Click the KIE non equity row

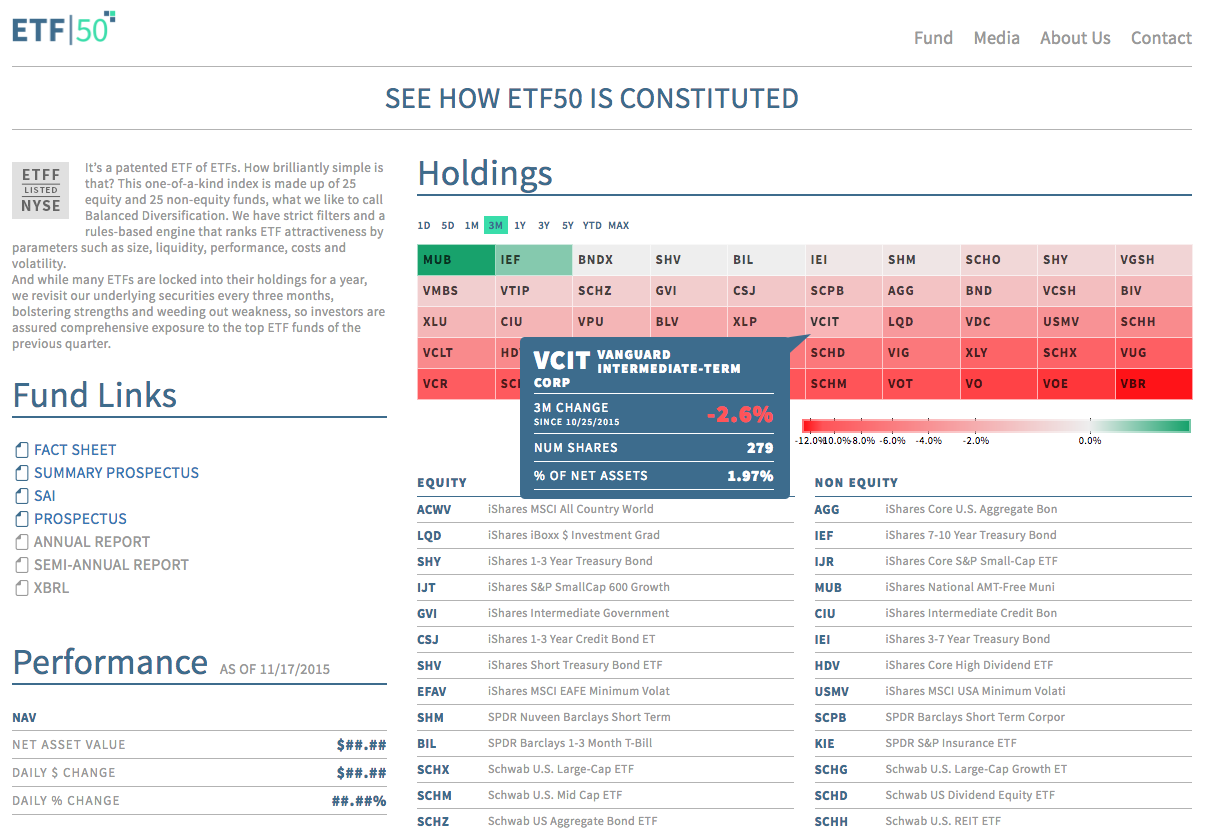[x=1003, y=743]
